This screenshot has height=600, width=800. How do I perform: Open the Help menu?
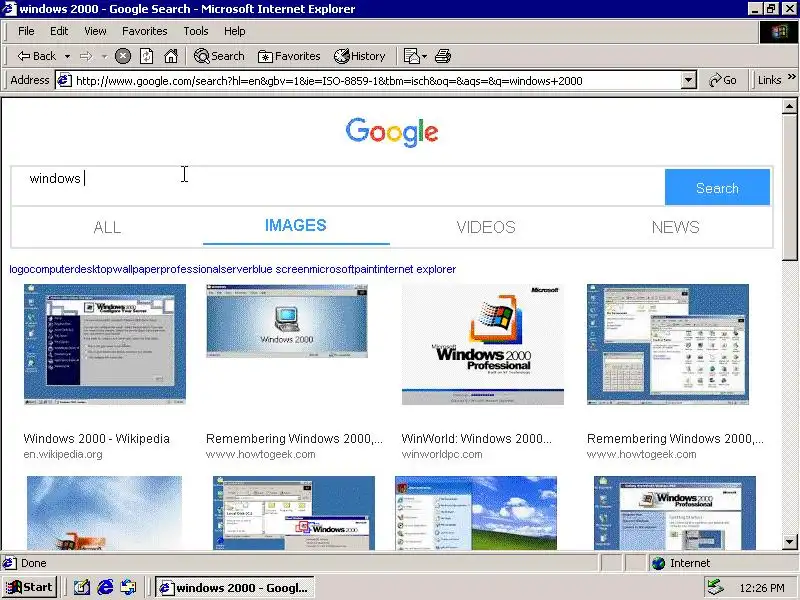pos(235,31)
